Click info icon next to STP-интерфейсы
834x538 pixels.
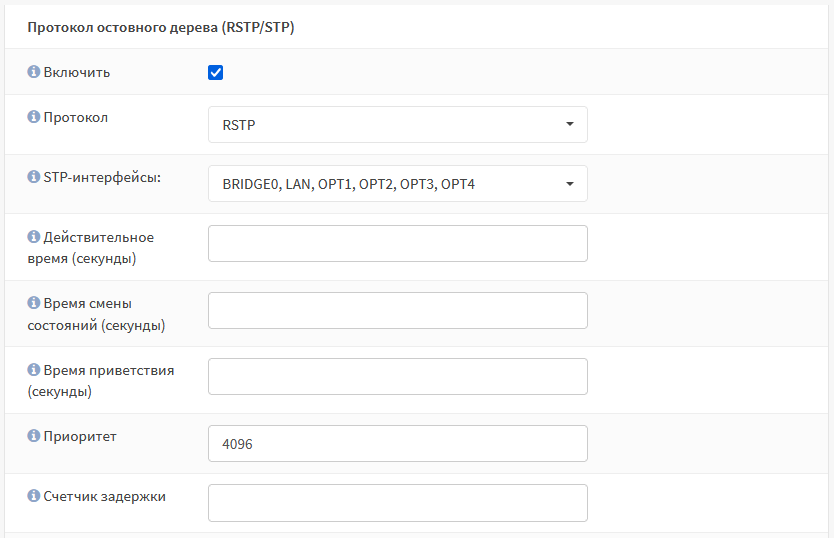coord(34,176)
